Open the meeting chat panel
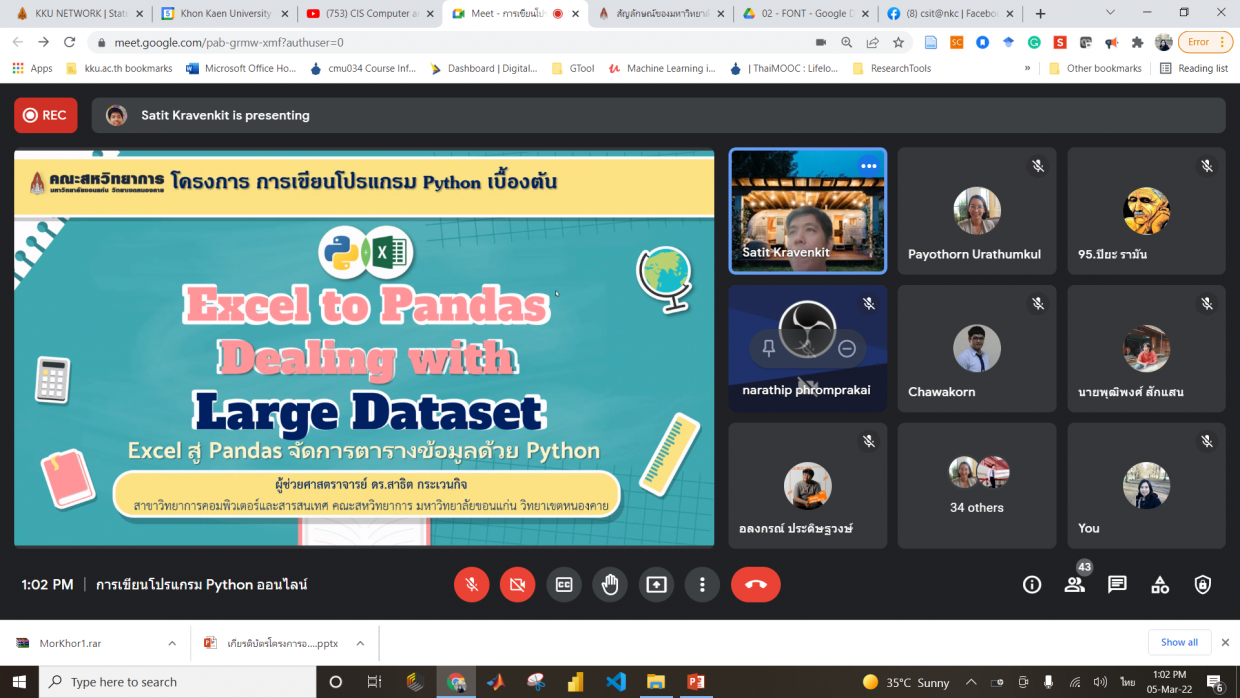 [1117, 585]
